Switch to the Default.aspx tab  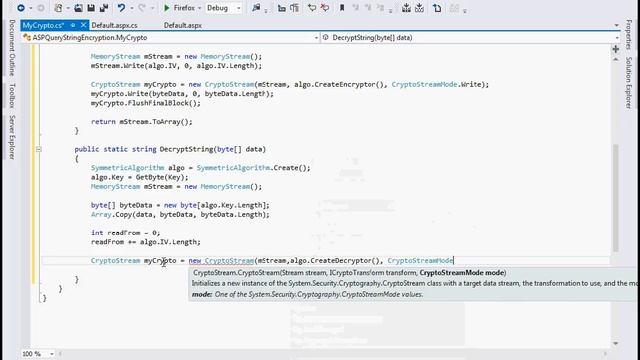[x=182, y=25]
